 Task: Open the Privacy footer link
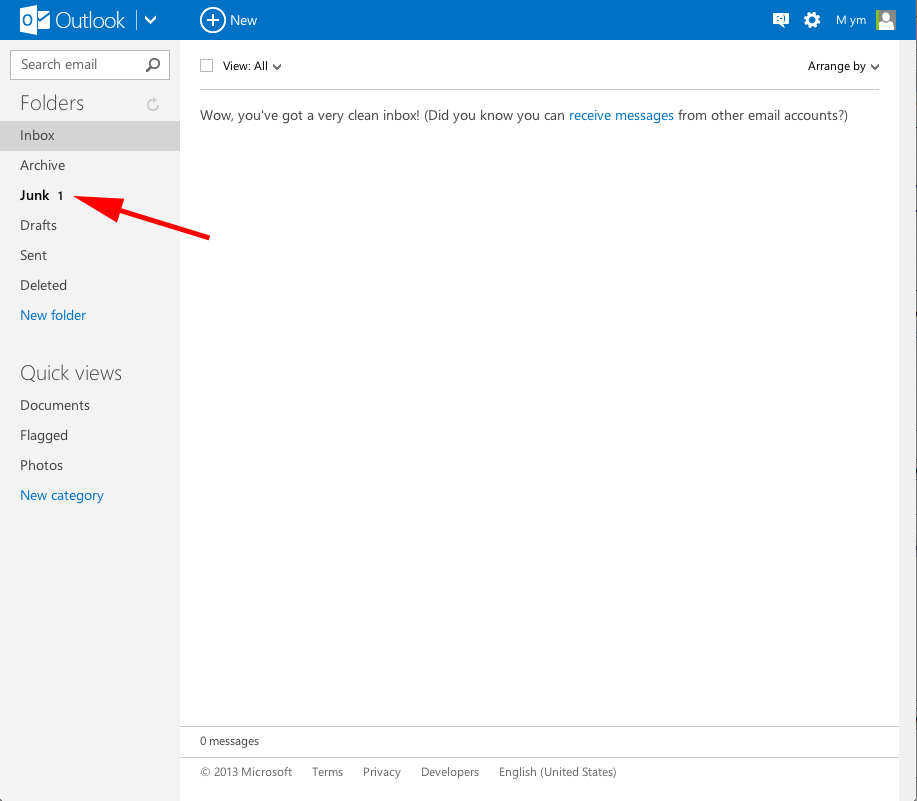pyautogui.click(x=382, y=772)
